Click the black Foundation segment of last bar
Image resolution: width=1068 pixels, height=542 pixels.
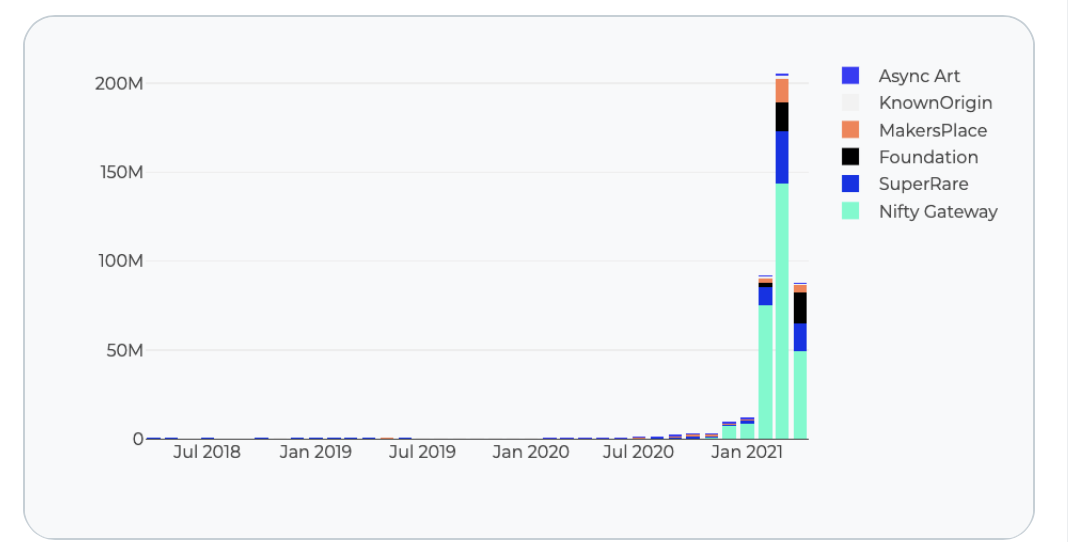800,308
